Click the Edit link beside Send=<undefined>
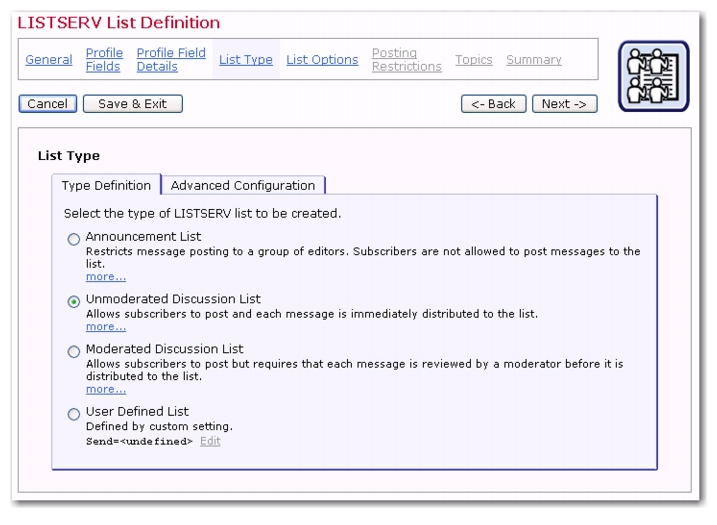The image size is (717, 525). point(210,441)
